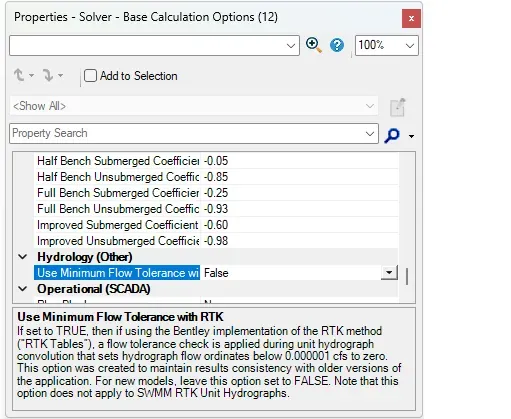Image resolution: width=511 pixels, height=419 pixels.
Task: Open the element selector combo box
Action: pos(154,45)
